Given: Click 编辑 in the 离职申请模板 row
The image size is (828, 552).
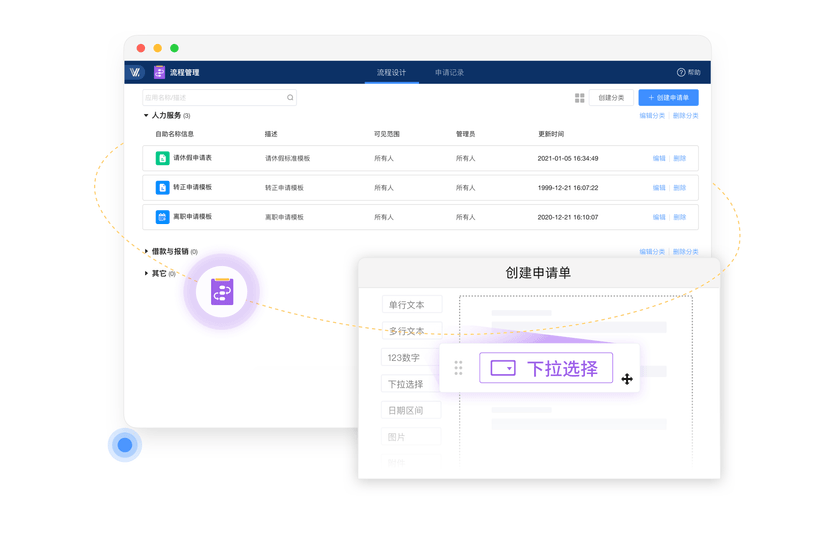Looking at the screenshot, I should (x=659, y=217).
